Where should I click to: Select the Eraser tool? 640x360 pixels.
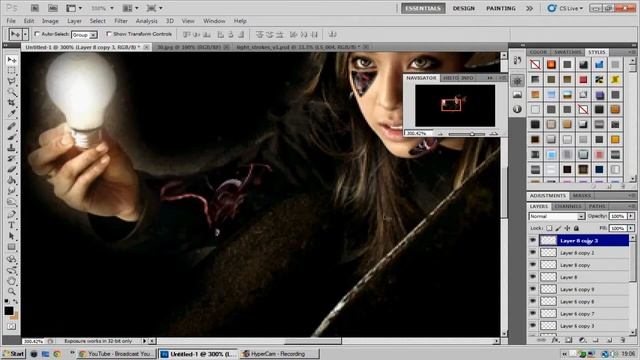(11, 169)
